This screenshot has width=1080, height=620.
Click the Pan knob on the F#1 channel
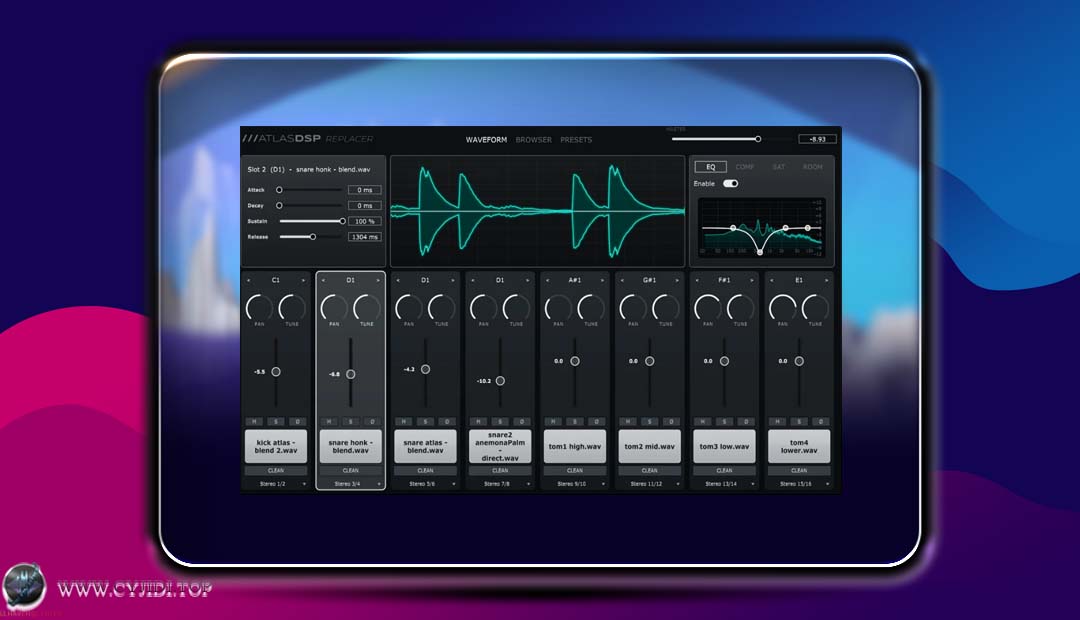[x=707, y=307]
